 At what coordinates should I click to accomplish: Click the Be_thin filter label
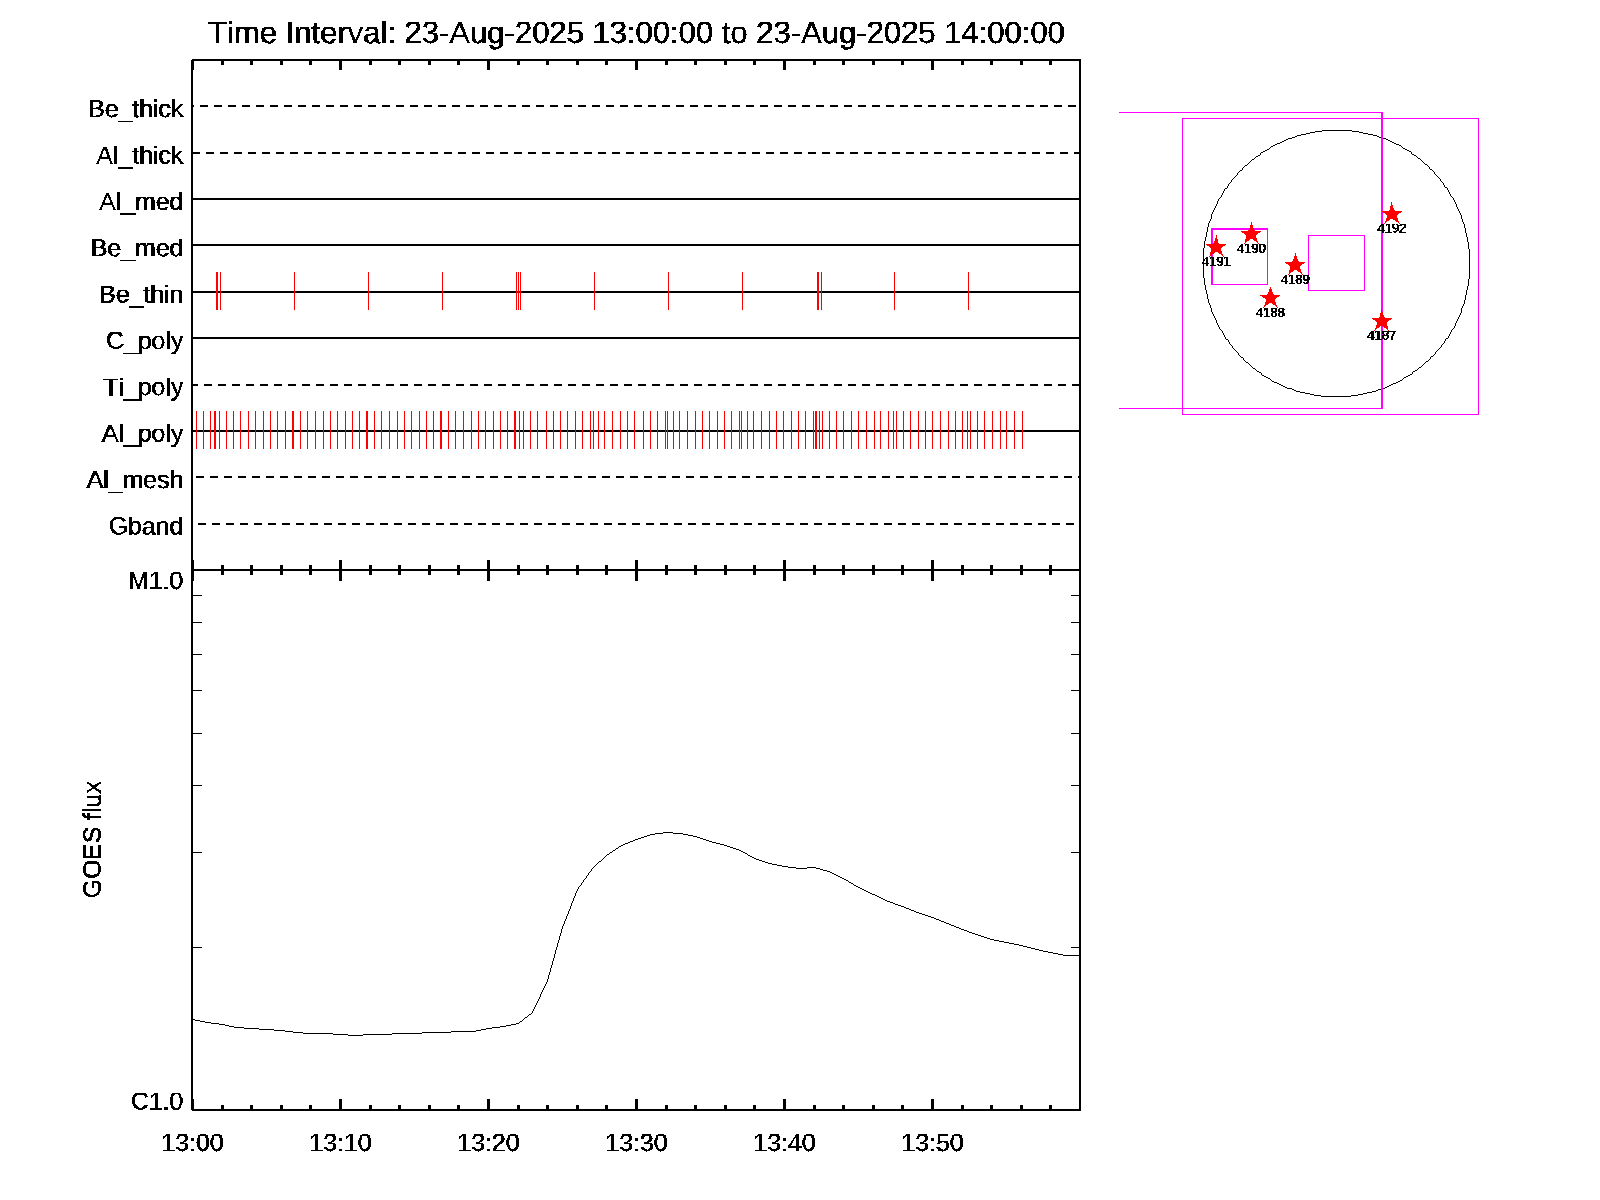point(141,295)
